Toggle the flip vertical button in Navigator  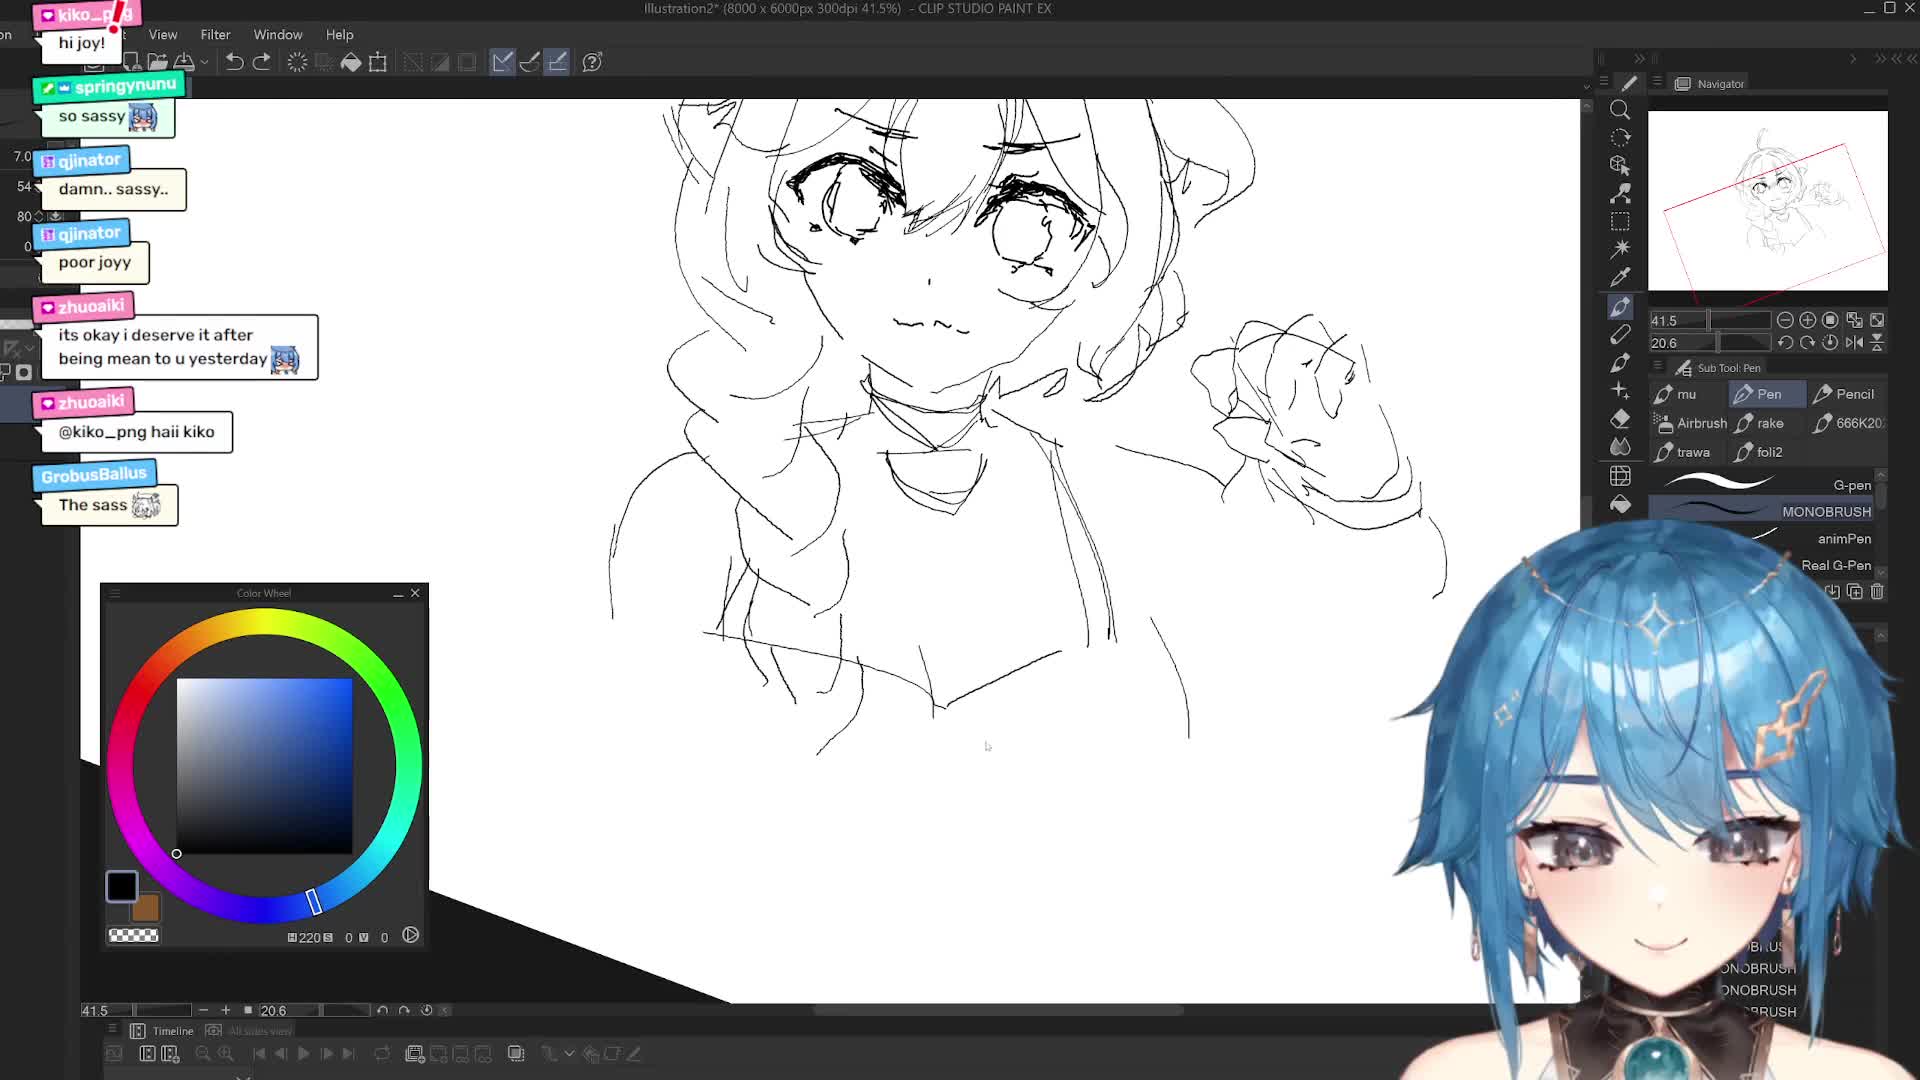click(x=1877, y=342)
